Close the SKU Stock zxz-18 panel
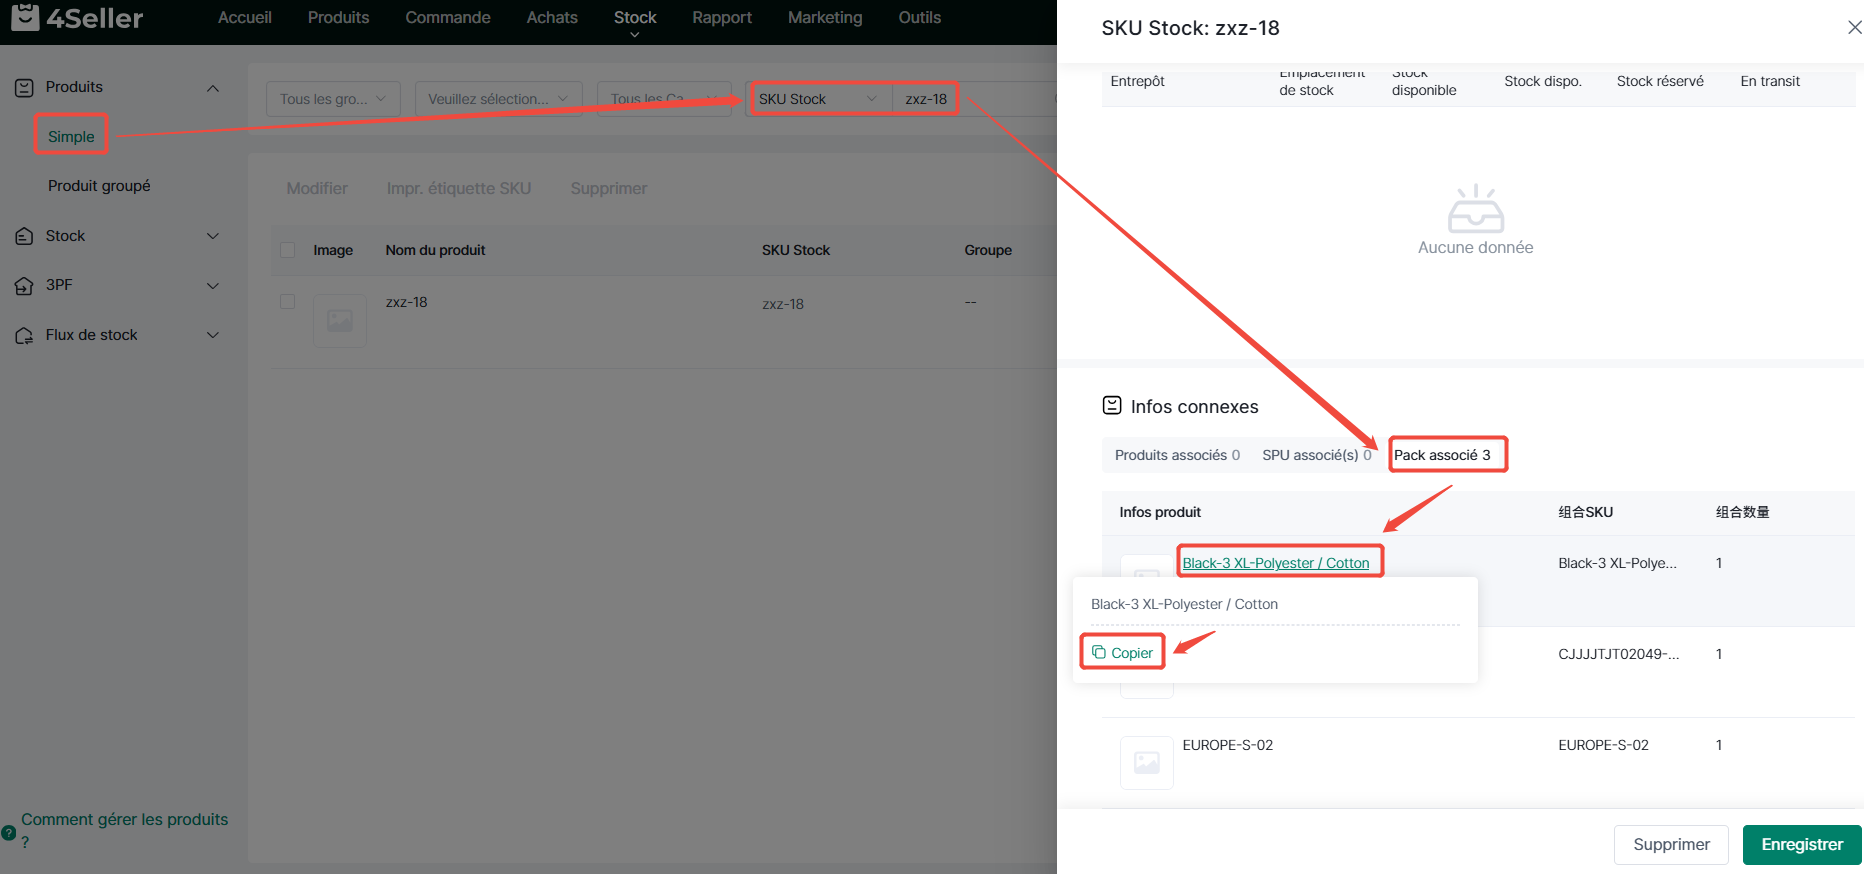The height and width of the screenshot is (874, 1864). pos(1854,28)
